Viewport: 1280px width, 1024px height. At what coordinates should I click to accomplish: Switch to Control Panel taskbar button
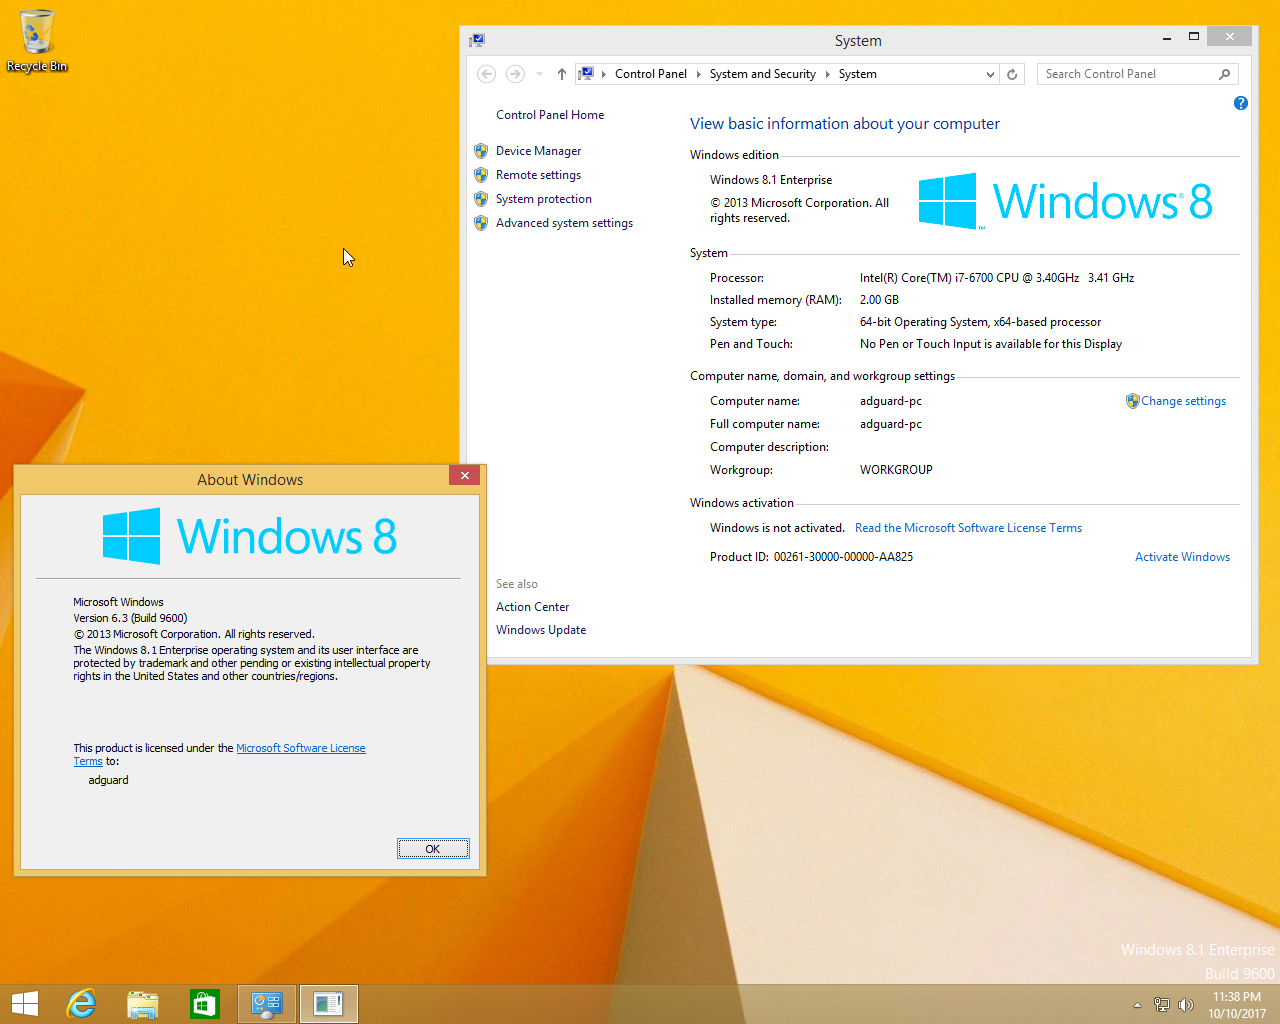click(267, 1004)
